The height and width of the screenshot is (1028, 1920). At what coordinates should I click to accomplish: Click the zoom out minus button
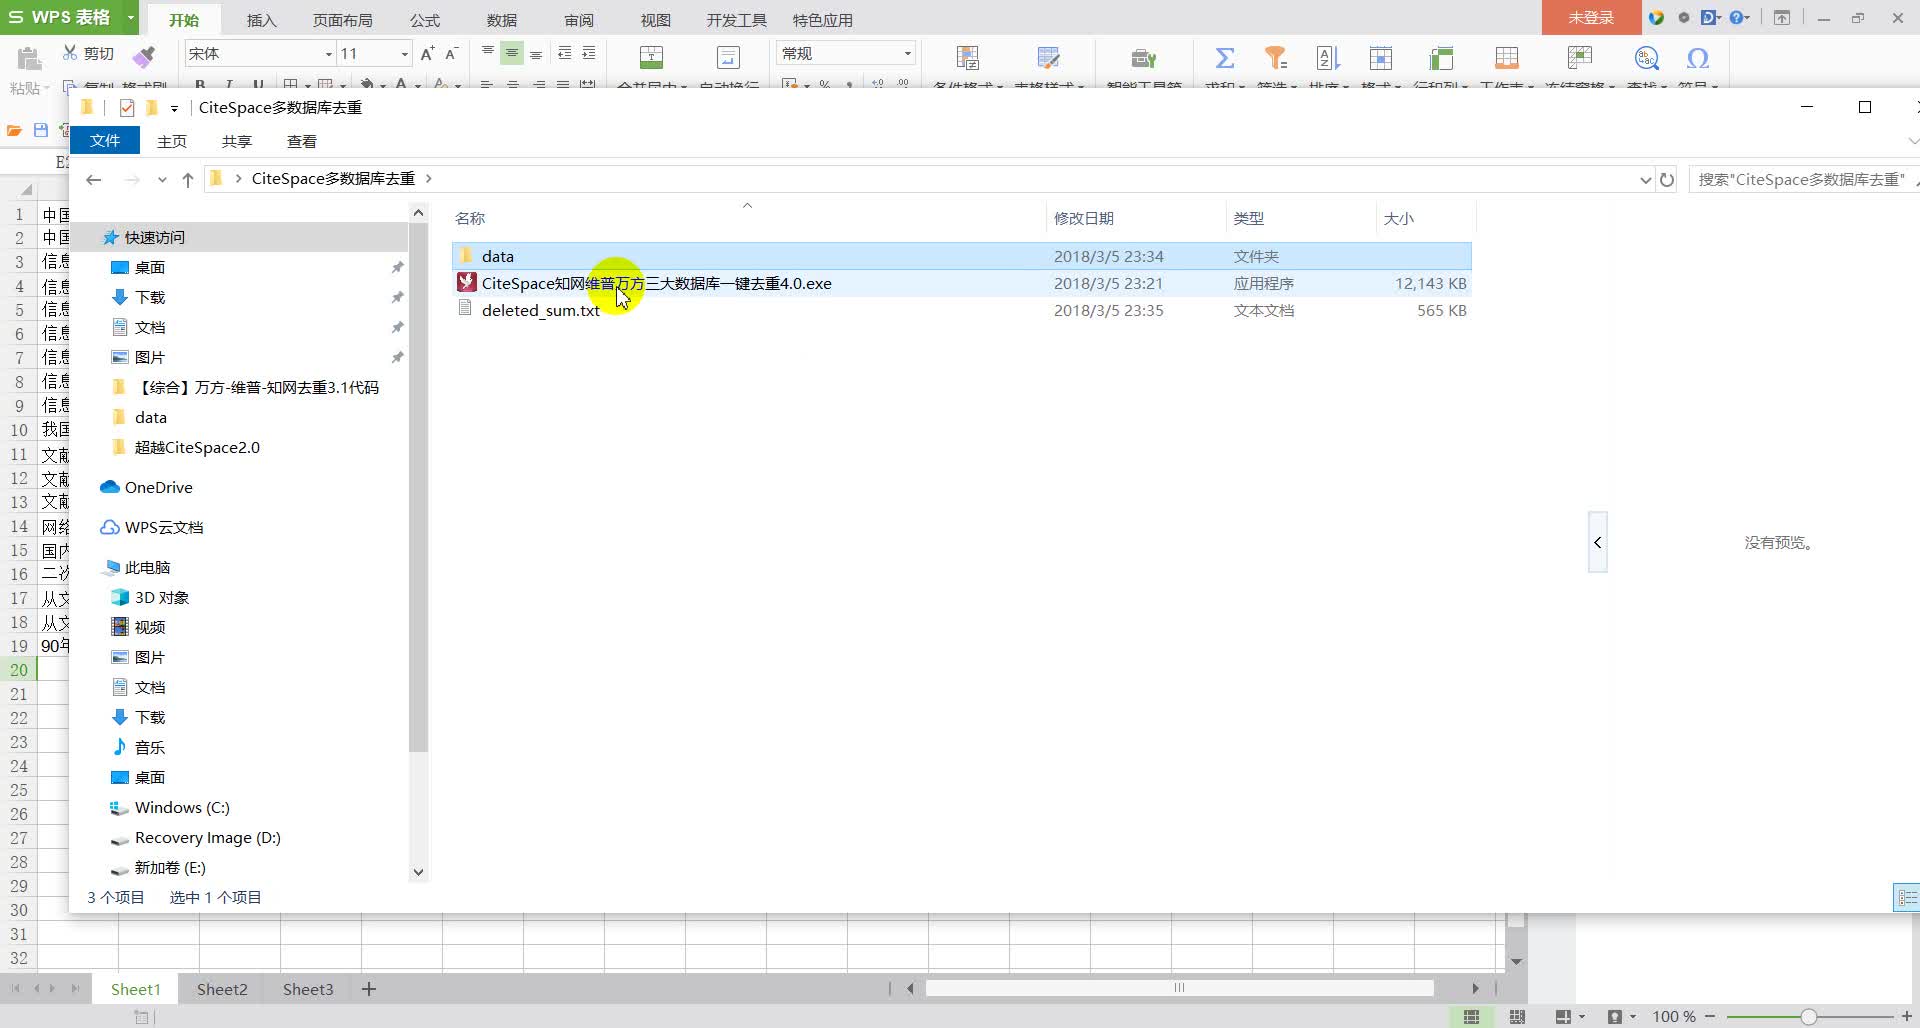click(1710, 1016)
